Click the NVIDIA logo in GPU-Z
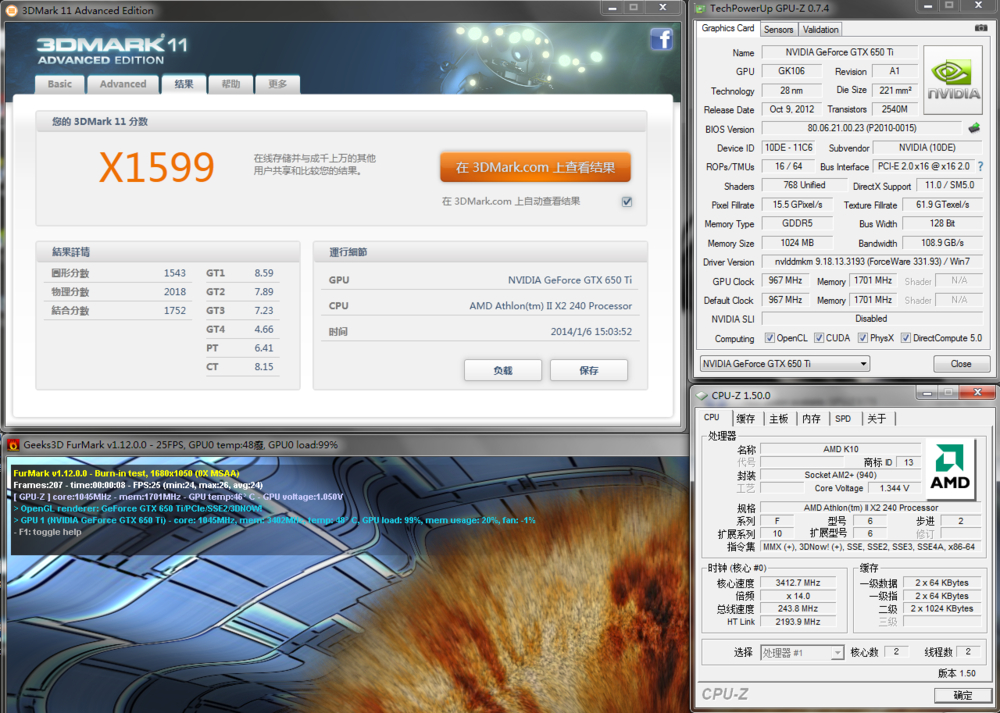The image size is (1000, 713). coord(953,80)
